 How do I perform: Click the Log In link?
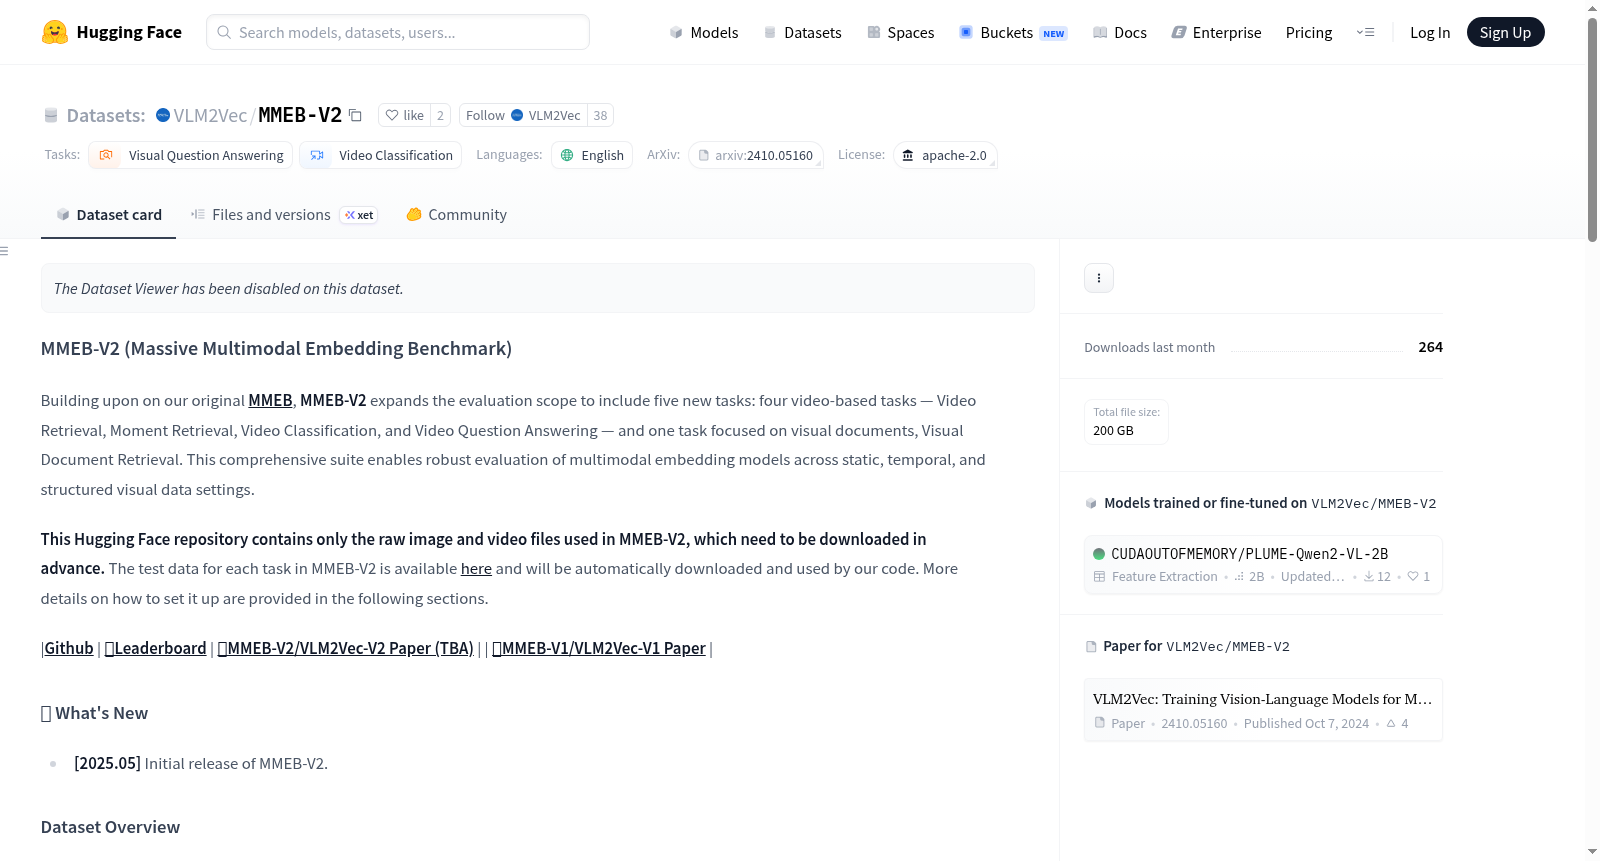tap(1430, 32)
